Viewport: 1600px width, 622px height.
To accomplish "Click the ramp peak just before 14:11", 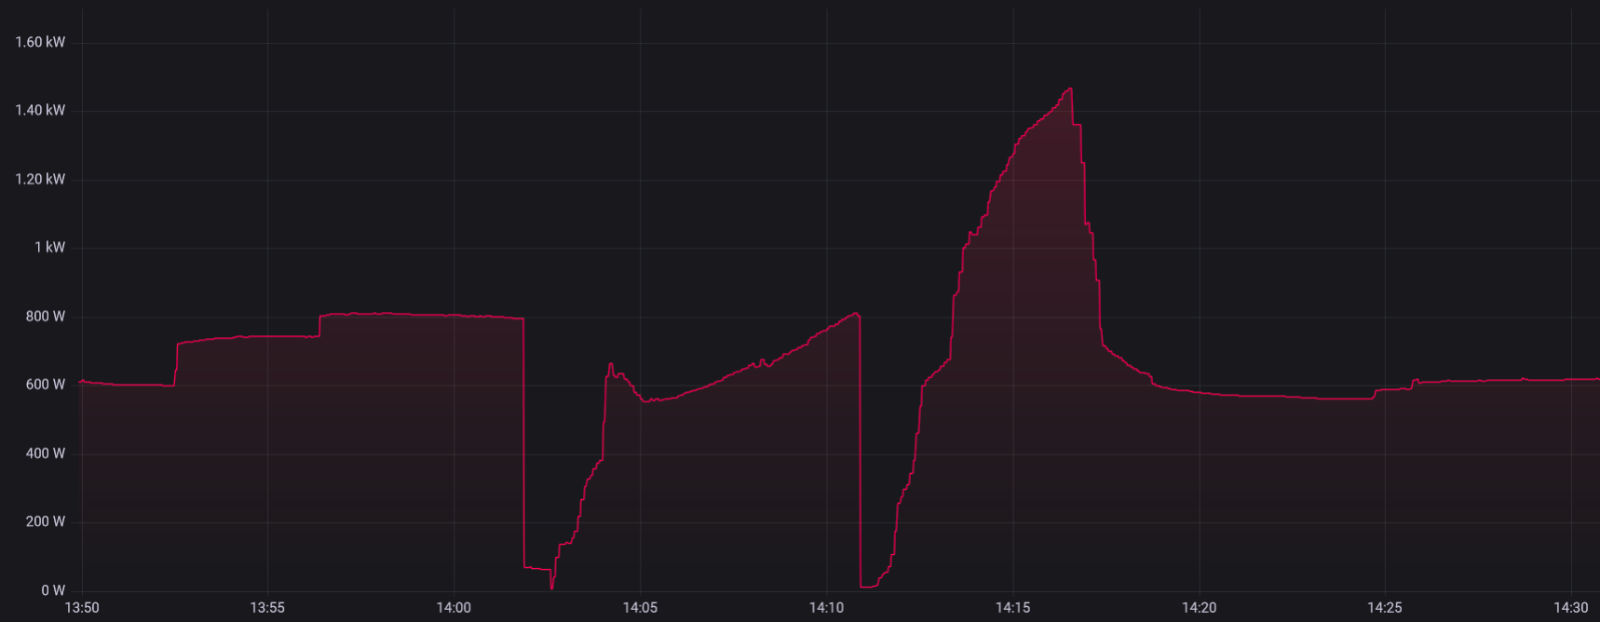I will click(x=856, y=314).
